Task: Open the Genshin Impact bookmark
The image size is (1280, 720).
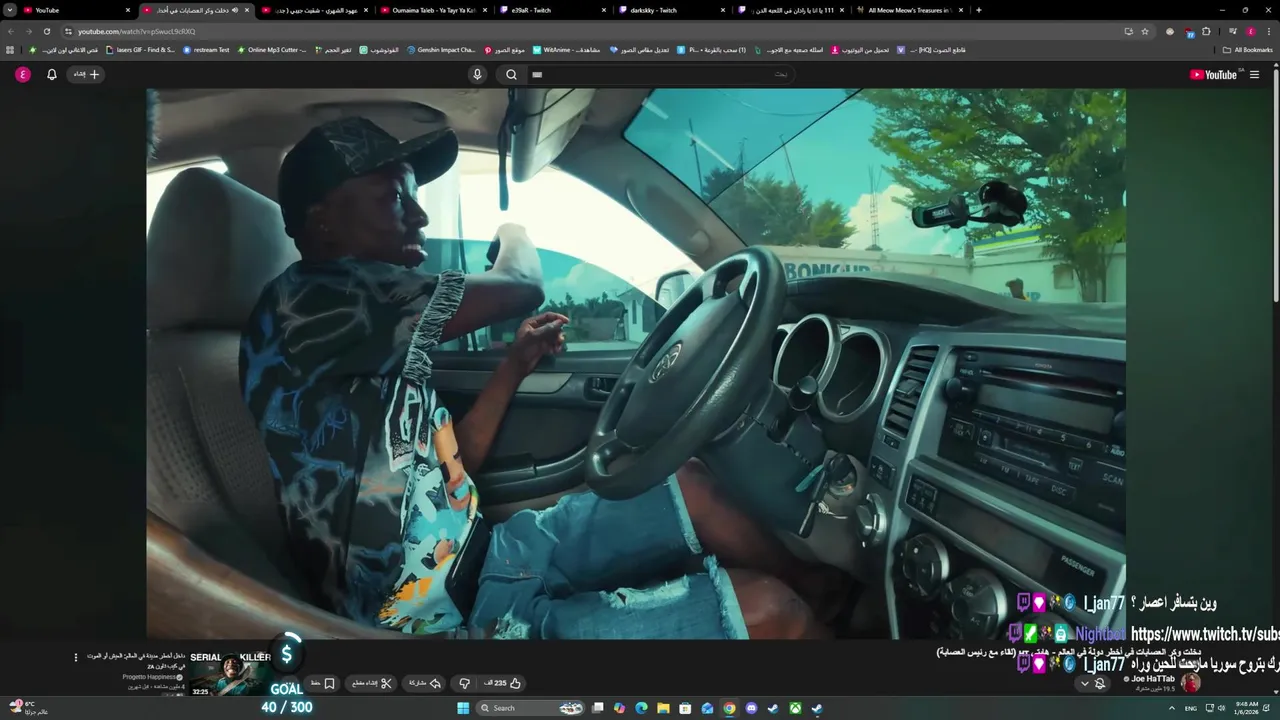Action: 441,49
